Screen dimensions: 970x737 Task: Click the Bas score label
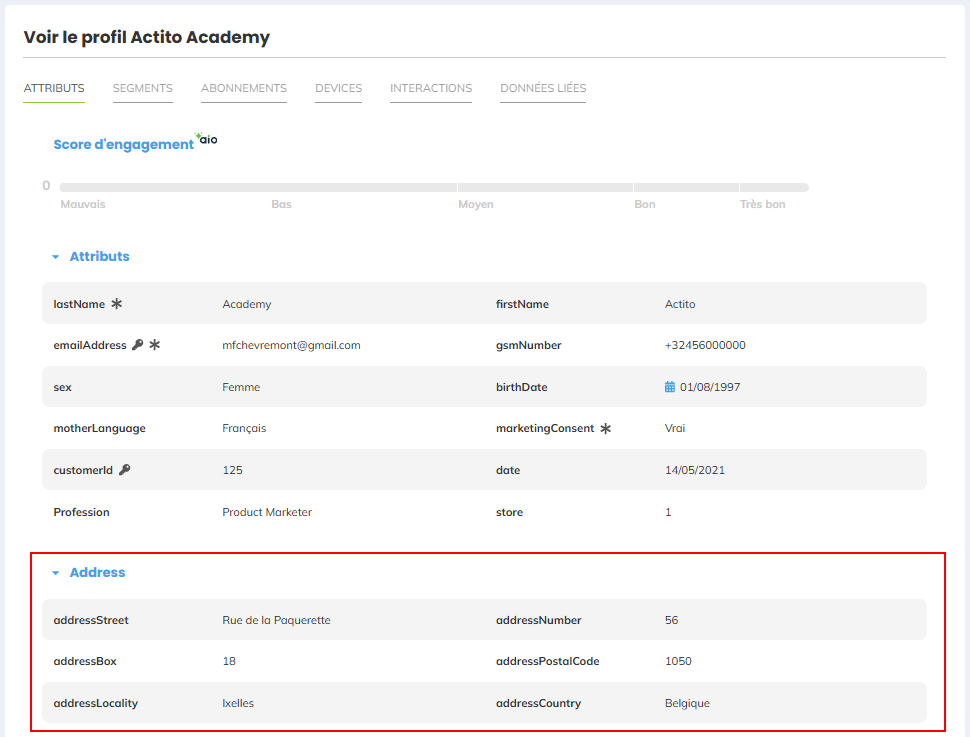click(281, 204)
